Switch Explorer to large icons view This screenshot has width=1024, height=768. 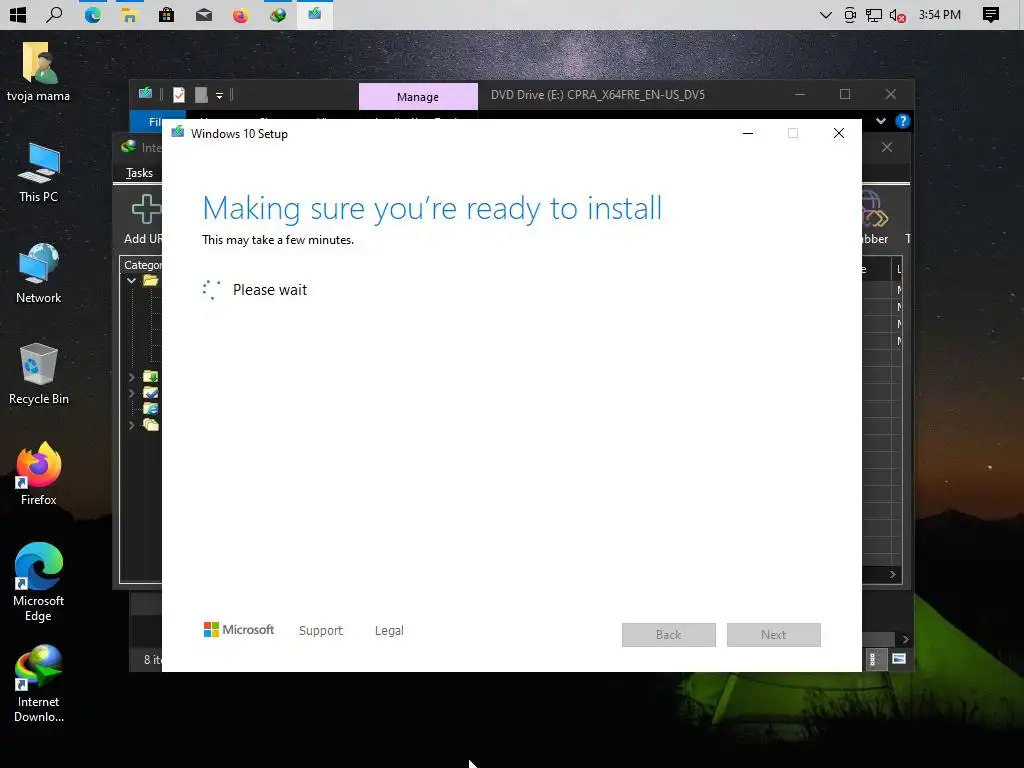coord(899,659)
